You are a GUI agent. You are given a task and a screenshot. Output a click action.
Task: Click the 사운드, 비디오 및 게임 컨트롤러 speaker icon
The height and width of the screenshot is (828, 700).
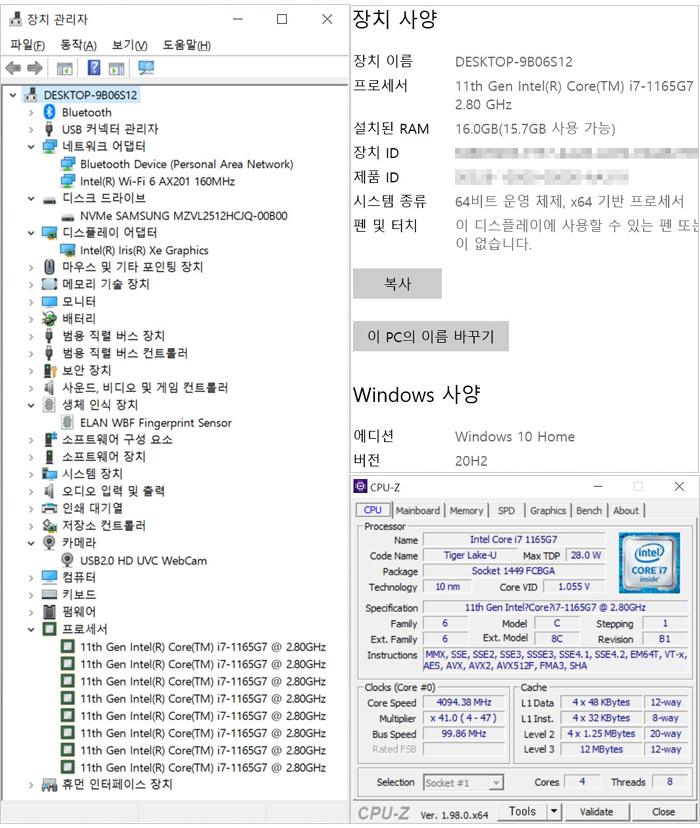pyautogui.click(x=49, y=388)
